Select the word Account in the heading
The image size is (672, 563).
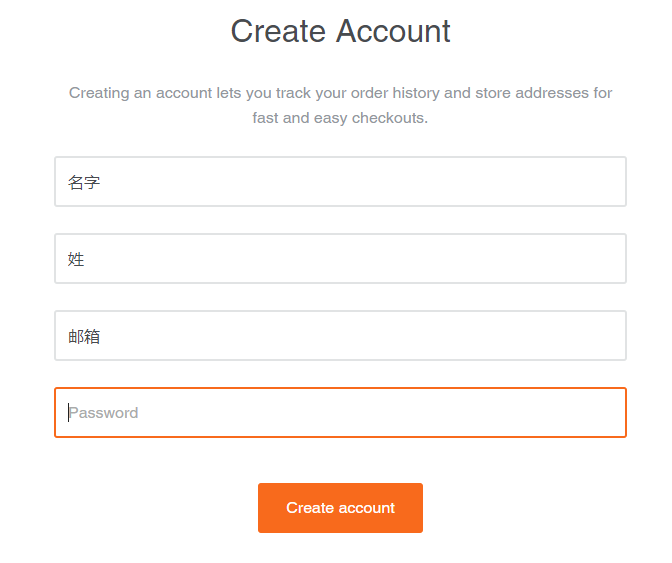(x=393, y=31)
